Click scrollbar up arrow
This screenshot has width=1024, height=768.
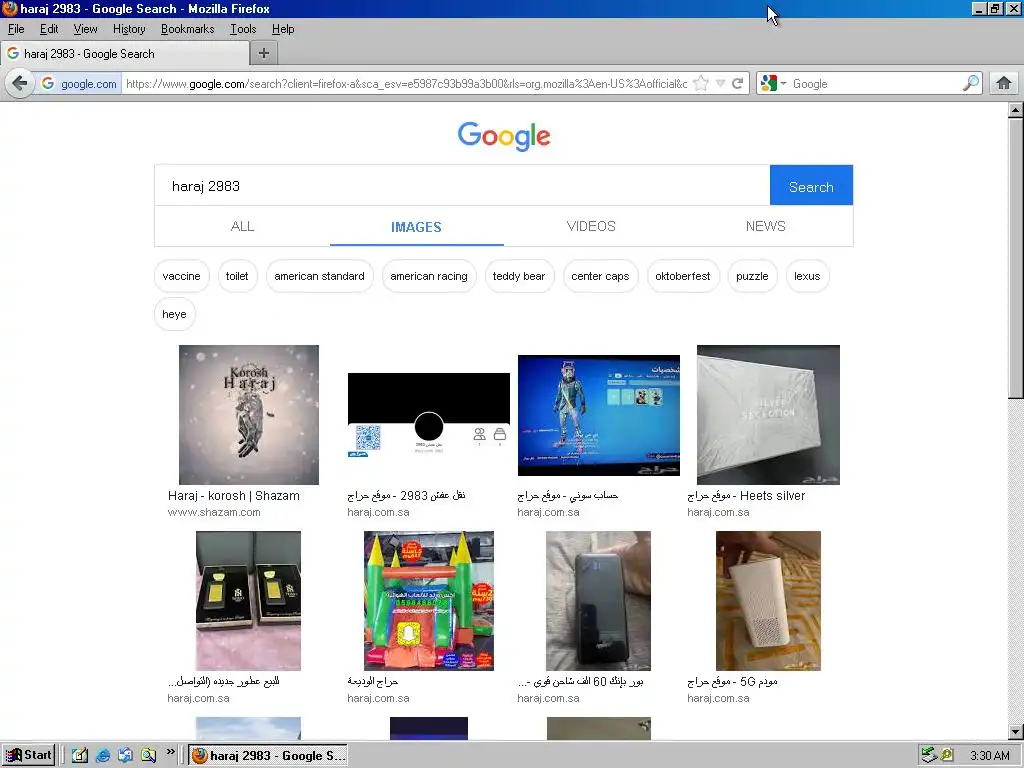click(x=1015, y=110)
